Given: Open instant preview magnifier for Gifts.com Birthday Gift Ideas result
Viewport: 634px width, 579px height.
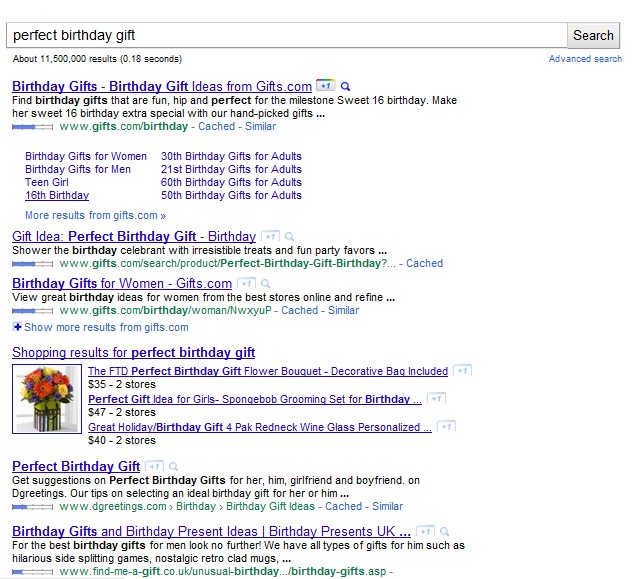Looking at the screenshot, I should click(x=345, y=87).
